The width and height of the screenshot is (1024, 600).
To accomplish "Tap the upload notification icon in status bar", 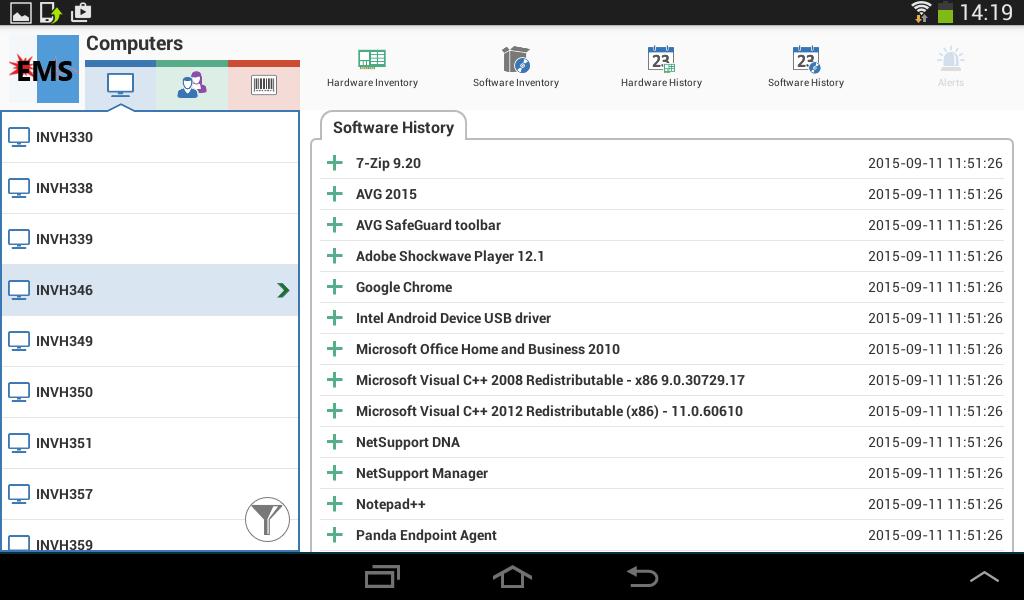I will coord(50,12).
